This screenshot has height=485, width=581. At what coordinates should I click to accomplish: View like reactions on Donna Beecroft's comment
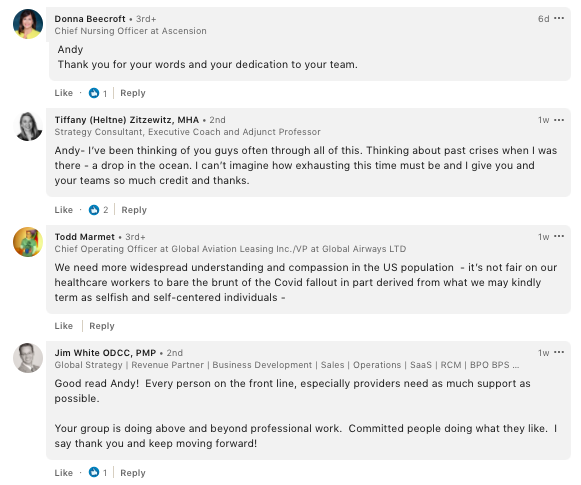[98, 93]
